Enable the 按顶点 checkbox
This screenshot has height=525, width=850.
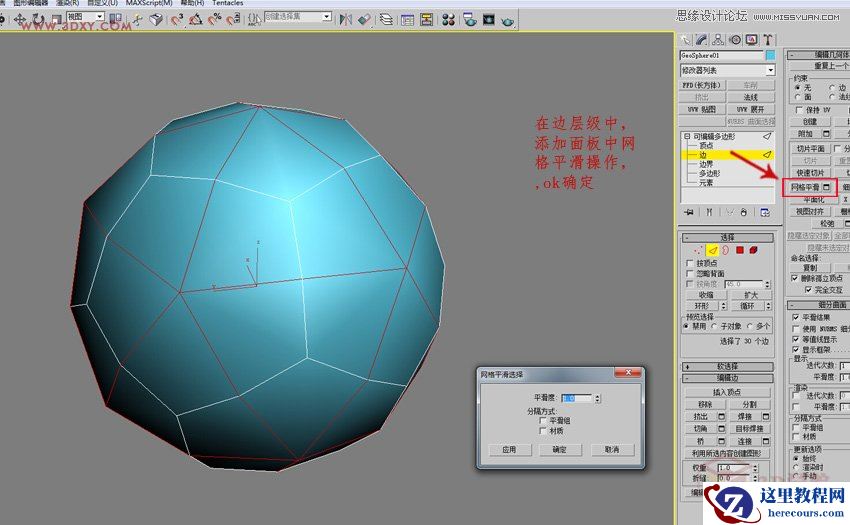690,263
